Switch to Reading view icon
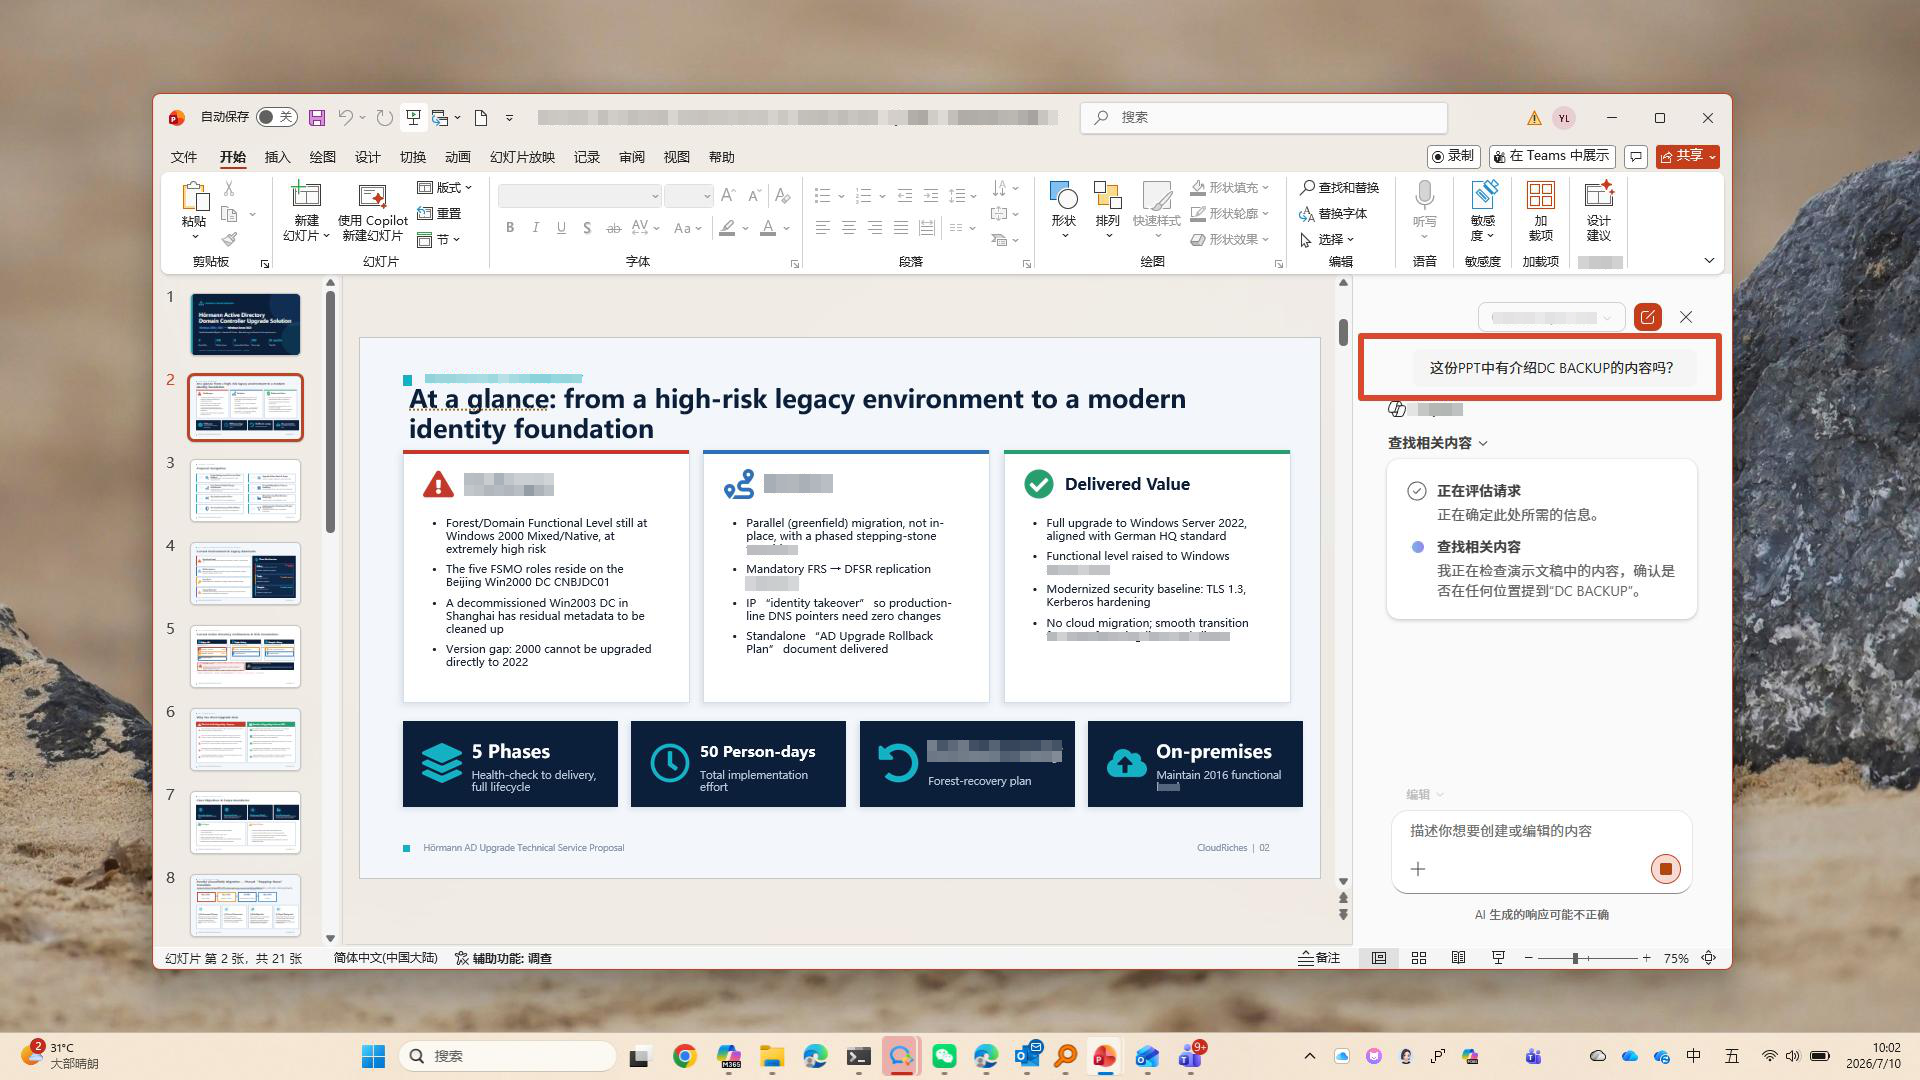1920x1080 pixels. click(1458, 958)
